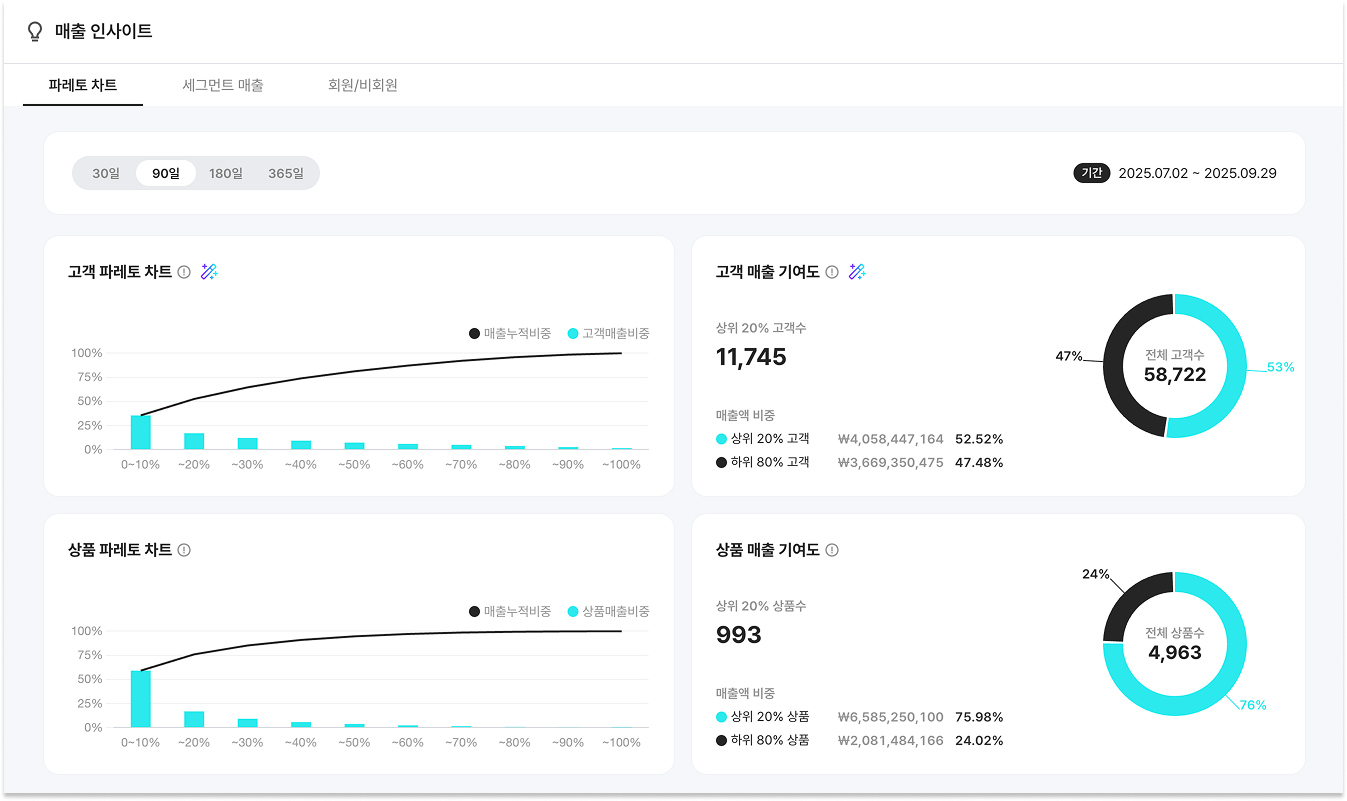Image resolution: width=1347 pixels, height=801 pixels.
Task: Open info tooltip for 상품 파레토 차트
Action: 184,550
